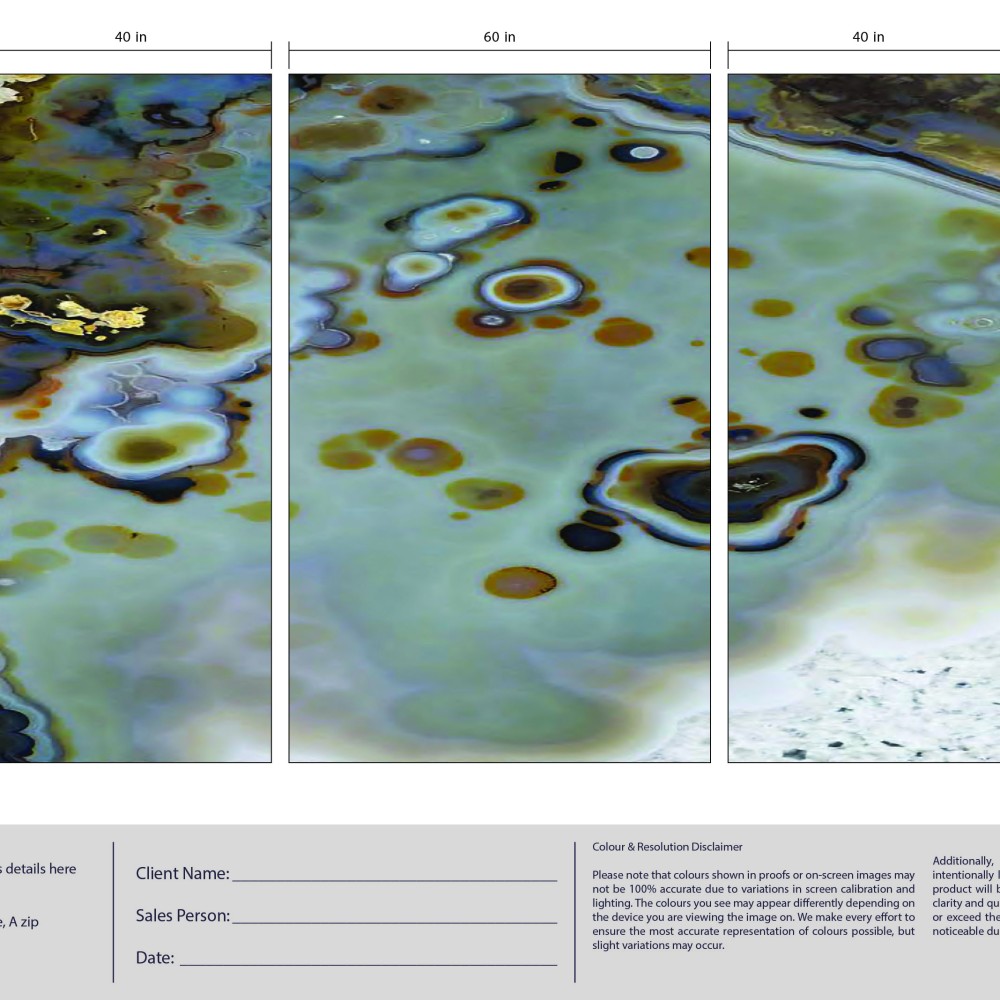
Task: Select the left 40 in agate panel
Action: coord(136,418)
